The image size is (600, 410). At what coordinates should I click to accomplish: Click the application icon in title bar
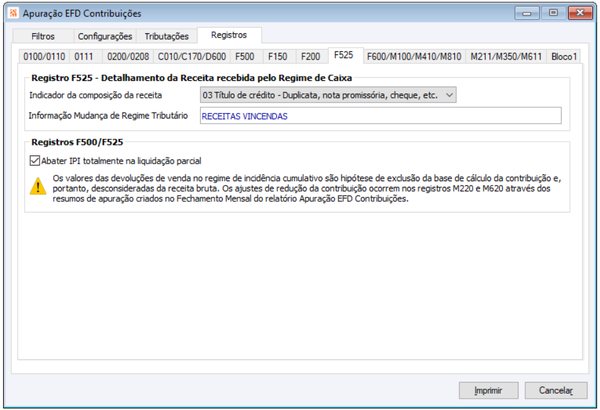point(13,13)
